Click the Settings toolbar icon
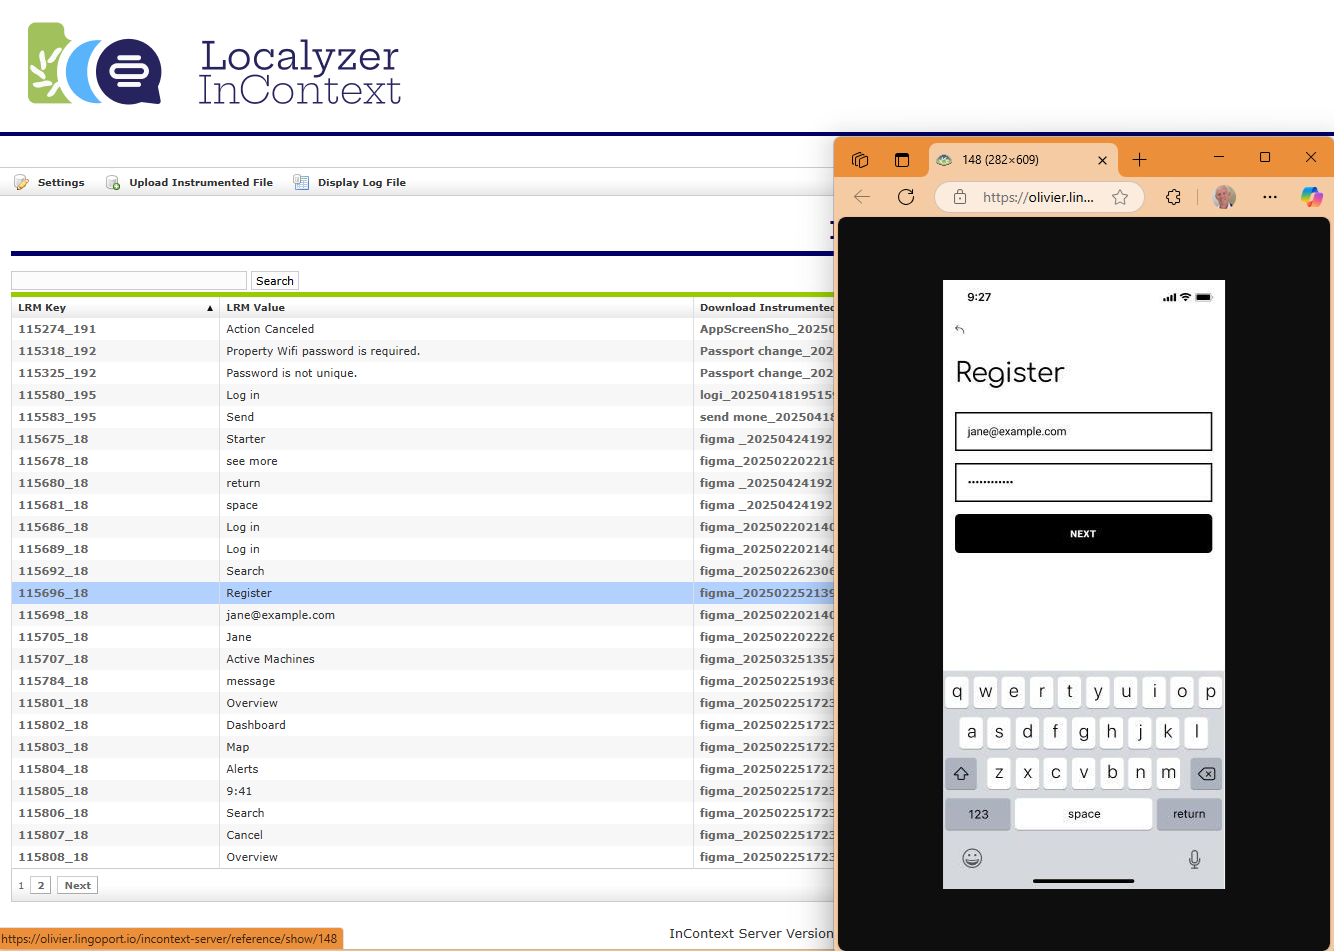Image resolution: width=1334 pixels, height=951 pixels. pyautogui.click(x=22, y=182)
